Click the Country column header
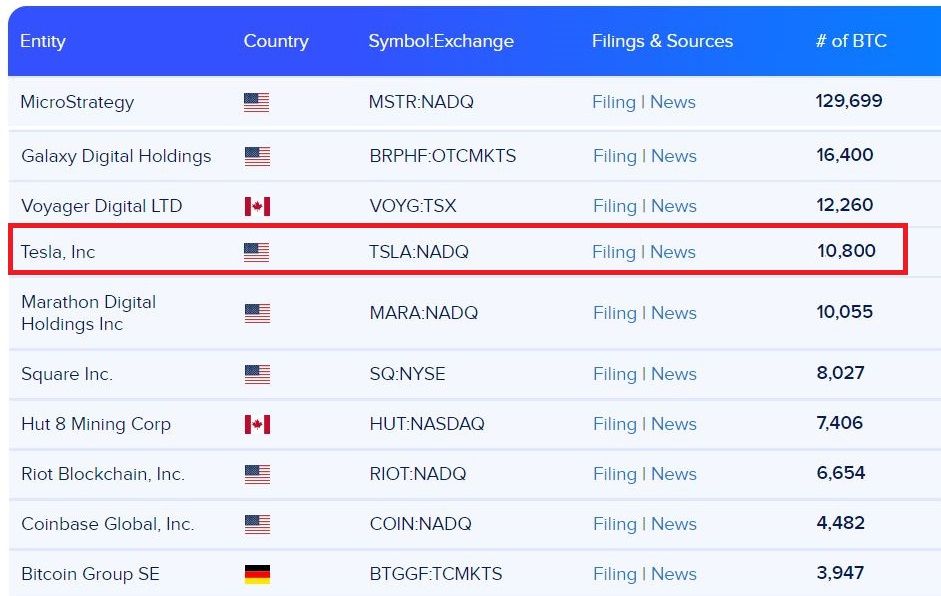Viewport: 941px width, 596px height. point(276,41)
